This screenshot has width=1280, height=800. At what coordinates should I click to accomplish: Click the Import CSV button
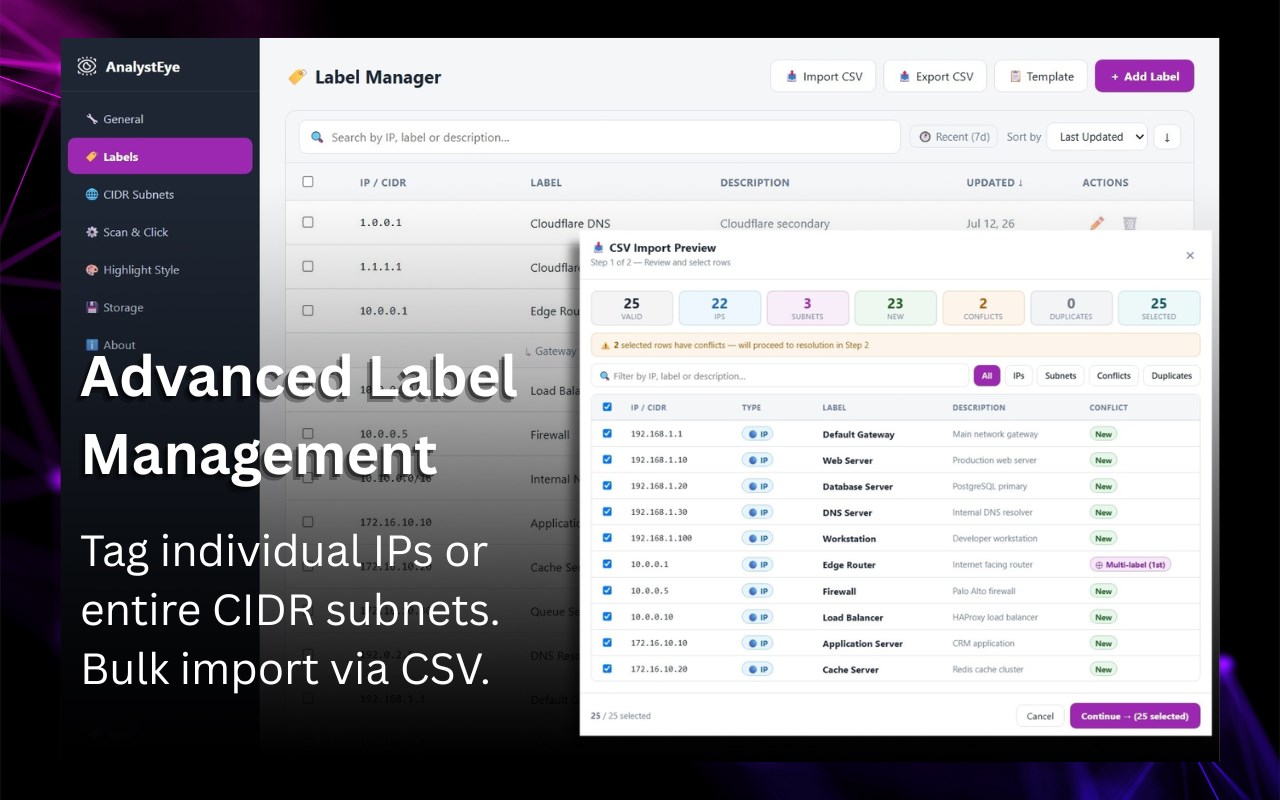point(823,76)
